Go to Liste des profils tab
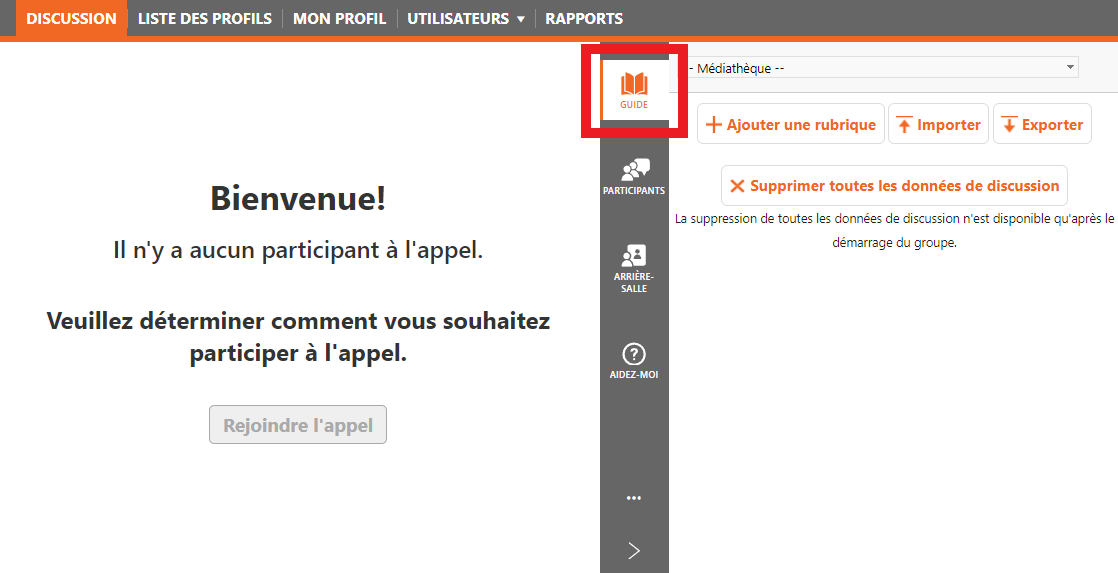The image size is (1118, 573). pos(205,19)
